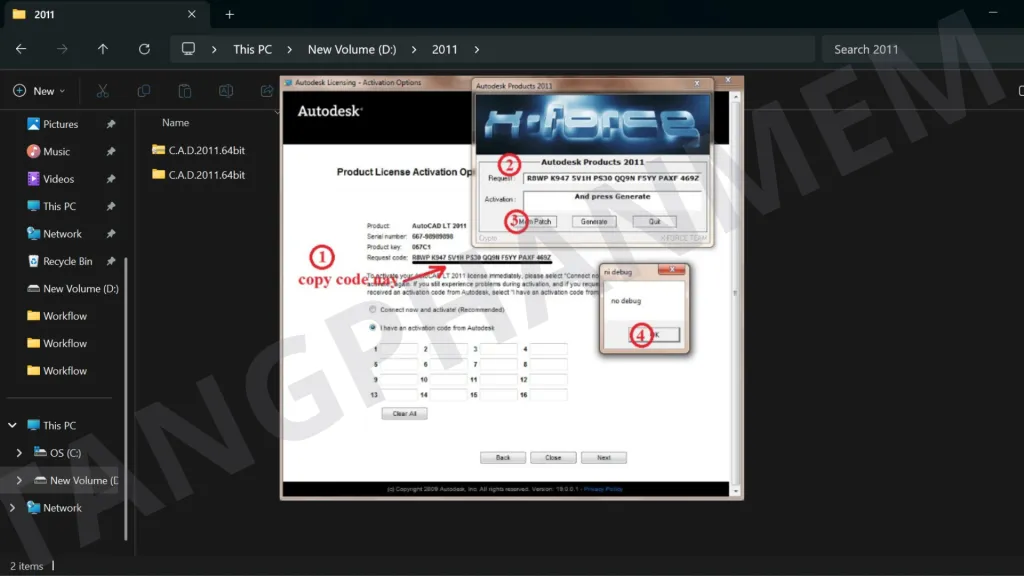This screenshot has height=576, width=1024.
Task: Expand the Network node in navigation tree
Action: point(12,508)
